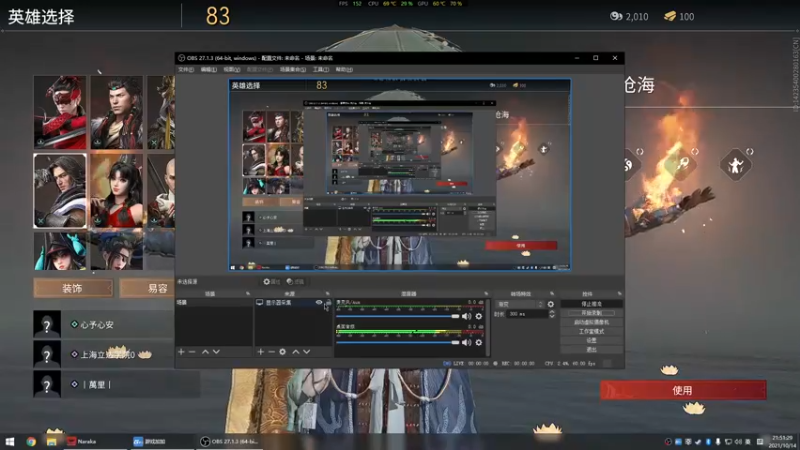
Task: Select the hero with teal horns portrait
Action: tap(60, 251)
